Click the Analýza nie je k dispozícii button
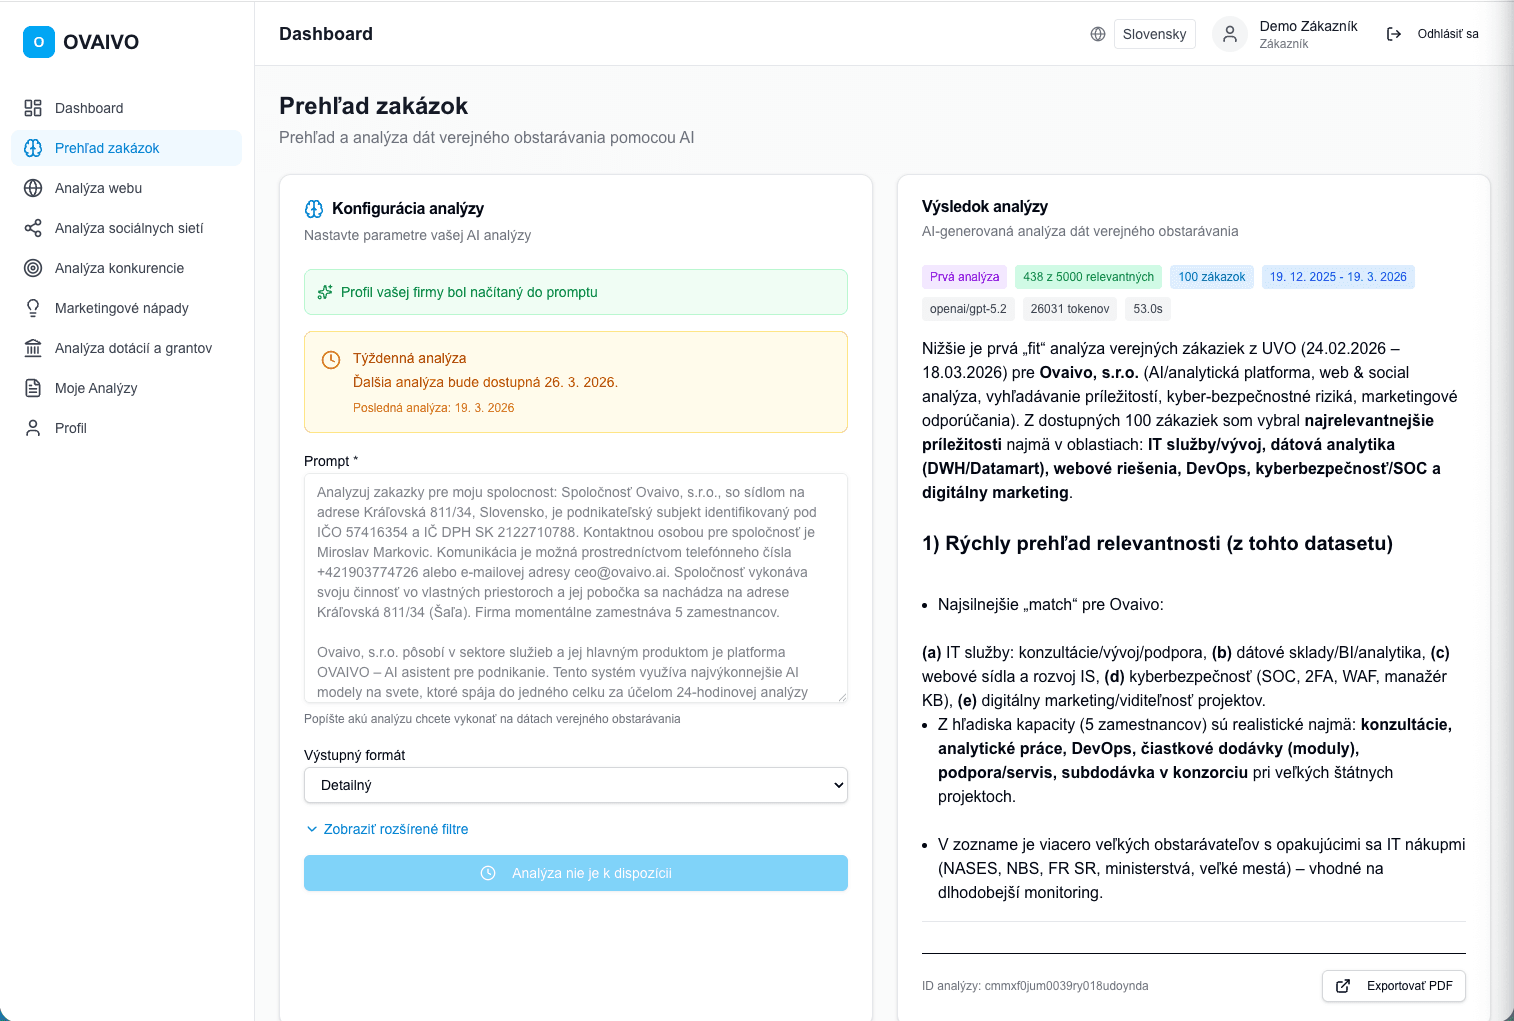Viewport: 1514px width, 1021px height. click(x=576, y=873)
